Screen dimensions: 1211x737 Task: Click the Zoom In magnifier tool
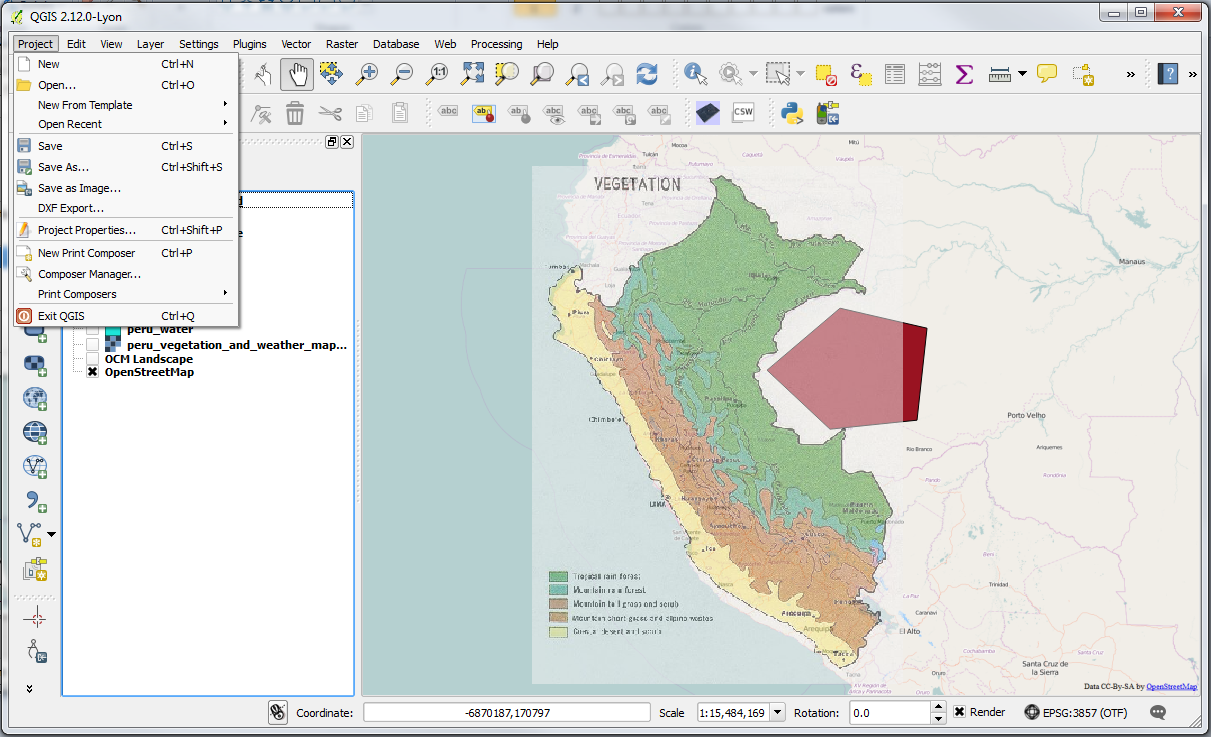tap(367, 74)
